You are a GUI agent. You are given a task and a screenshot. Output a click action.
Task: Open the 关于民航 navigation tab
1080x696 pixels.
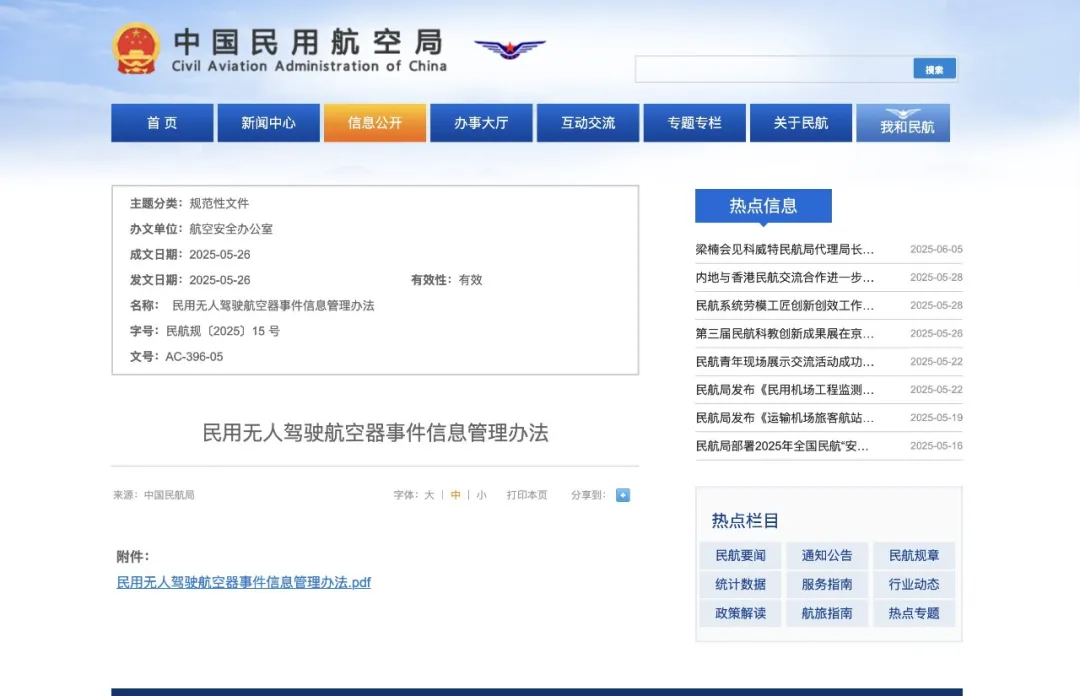pyautogui.click(x=801, y=123)
